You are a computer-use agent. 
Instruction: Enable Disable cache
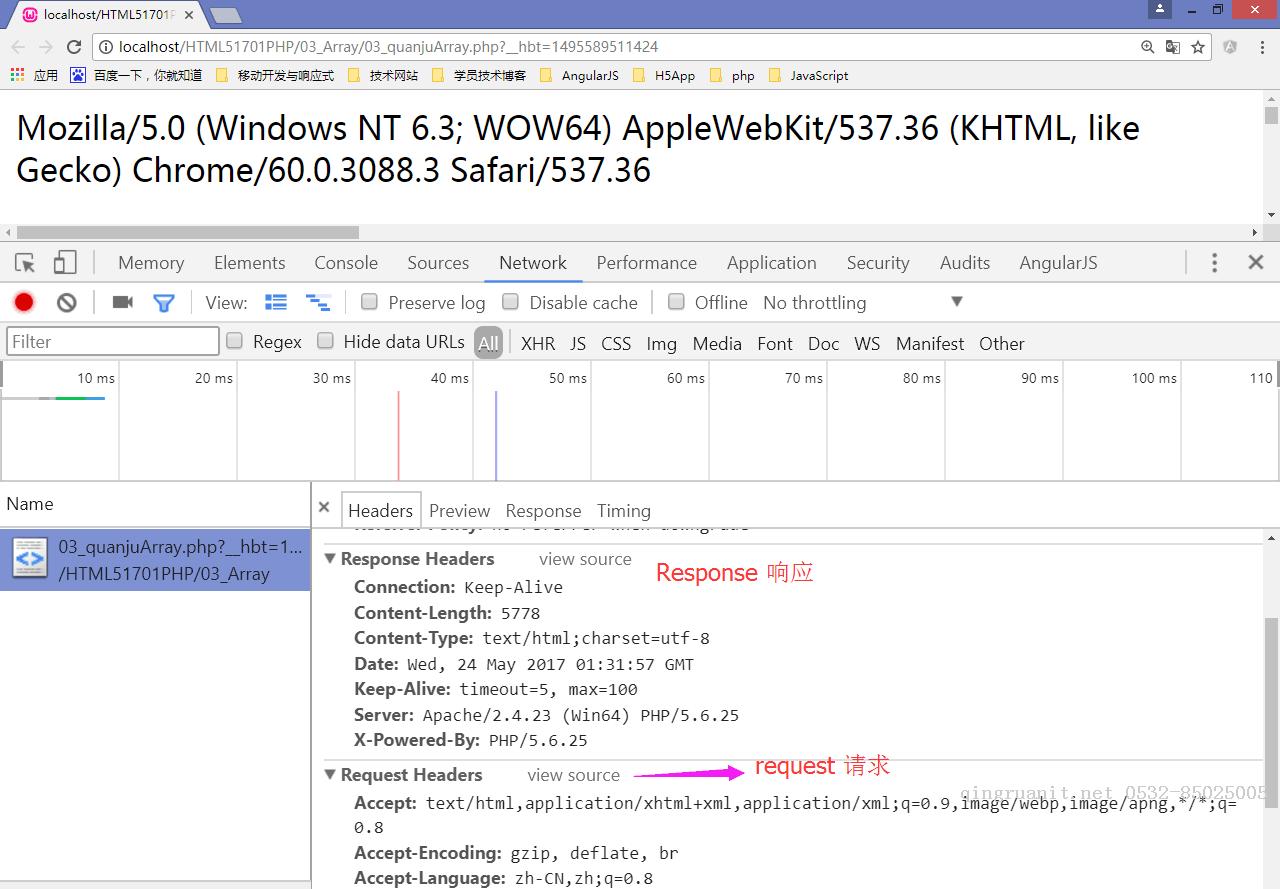(x=510, y=302)
